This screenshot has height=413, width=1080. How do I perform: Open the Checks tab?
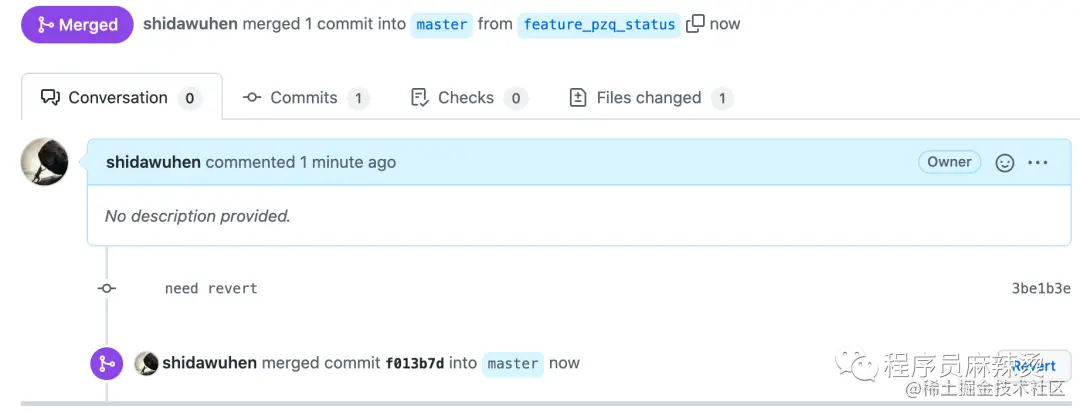tap(466, 98)
